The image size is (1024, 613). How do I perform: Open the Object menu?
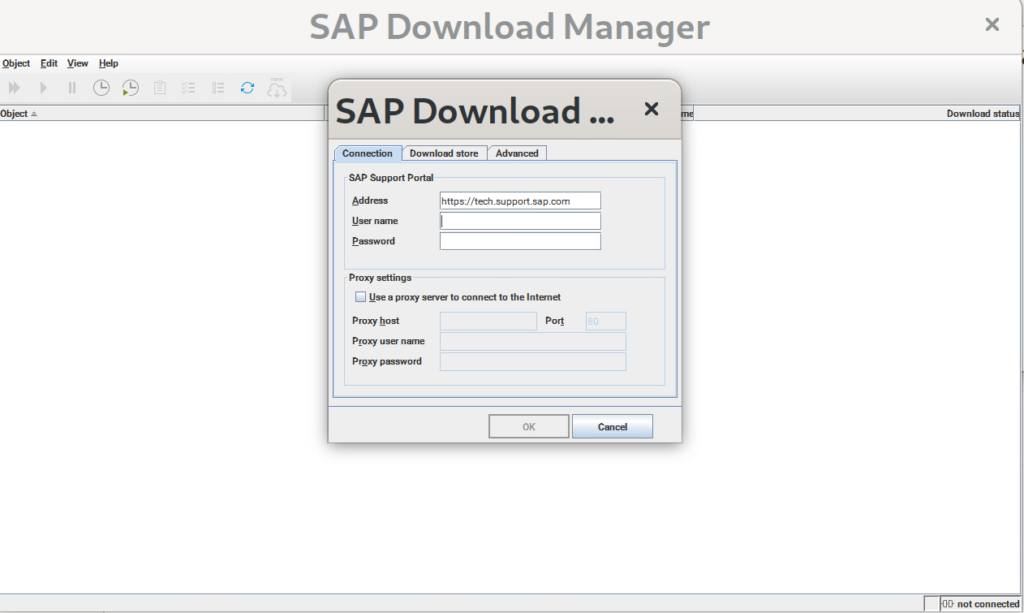pyautogui.click(x=16, y=63)
